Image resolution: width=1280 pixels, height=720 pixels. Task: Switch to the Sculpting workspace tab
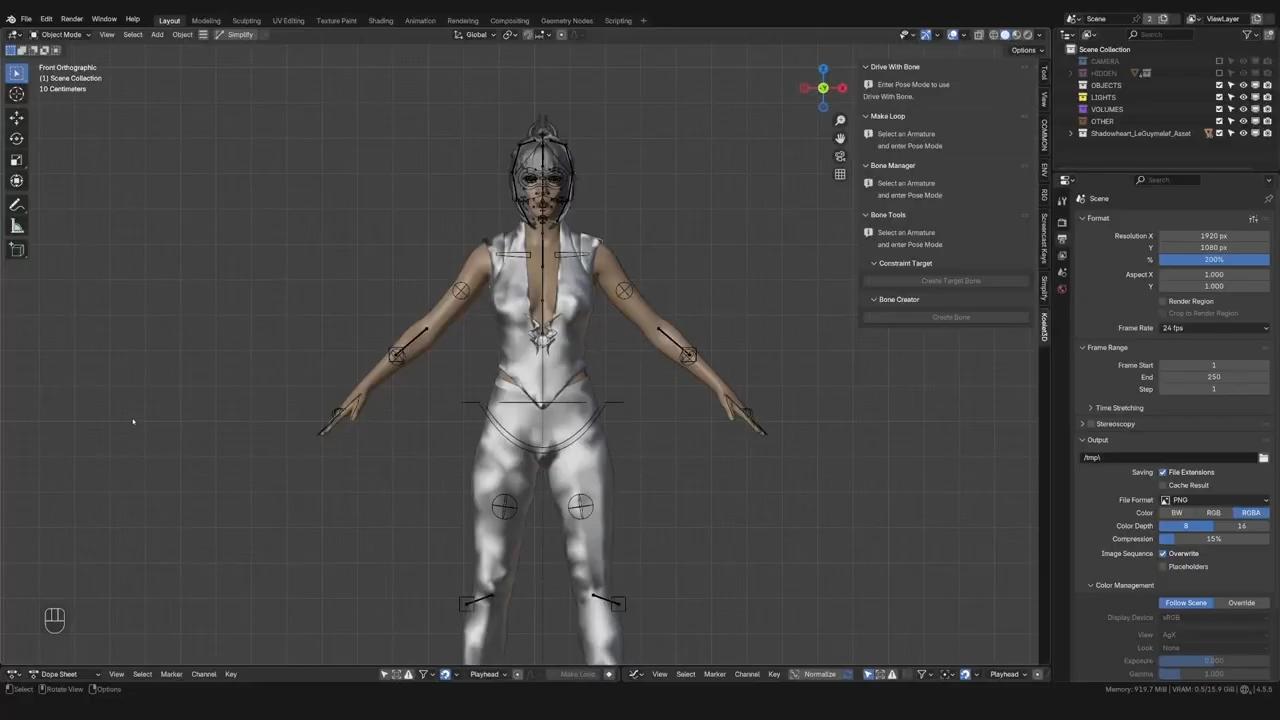coord(246,21)
